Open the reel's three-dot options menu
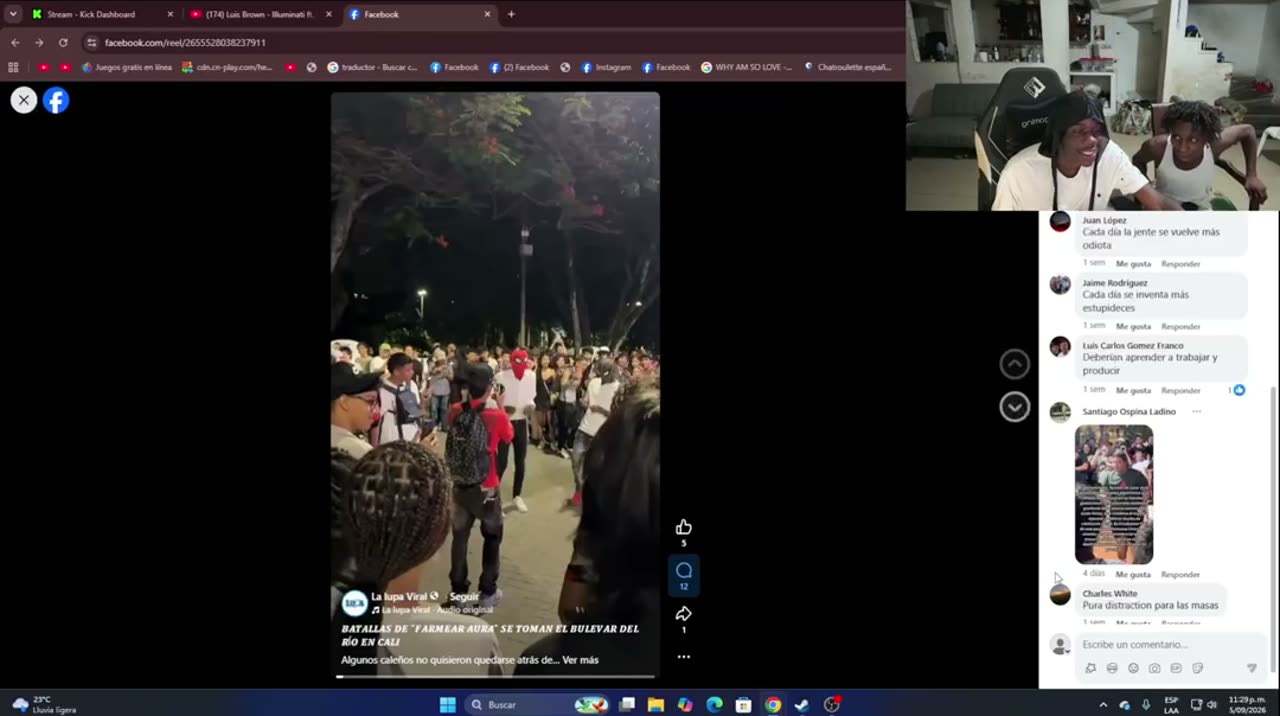The height and width of the screenshot is (716, 1280). pos(684,657)
